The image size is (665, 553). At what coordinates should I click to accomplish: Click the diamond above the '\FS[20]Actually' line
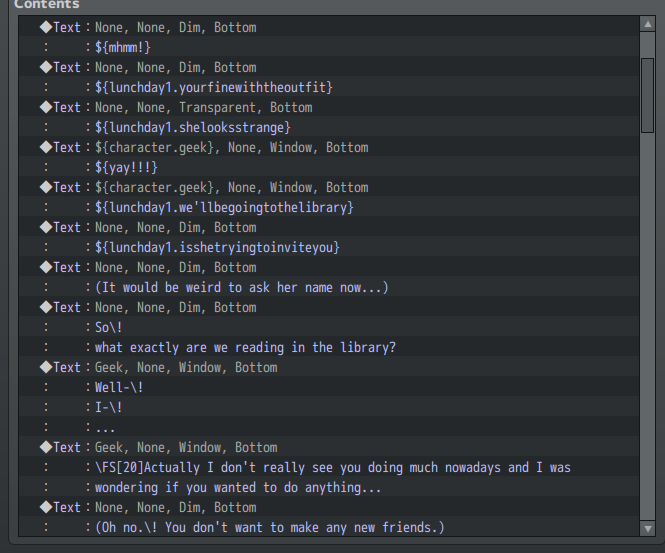[x=45, y=447]
